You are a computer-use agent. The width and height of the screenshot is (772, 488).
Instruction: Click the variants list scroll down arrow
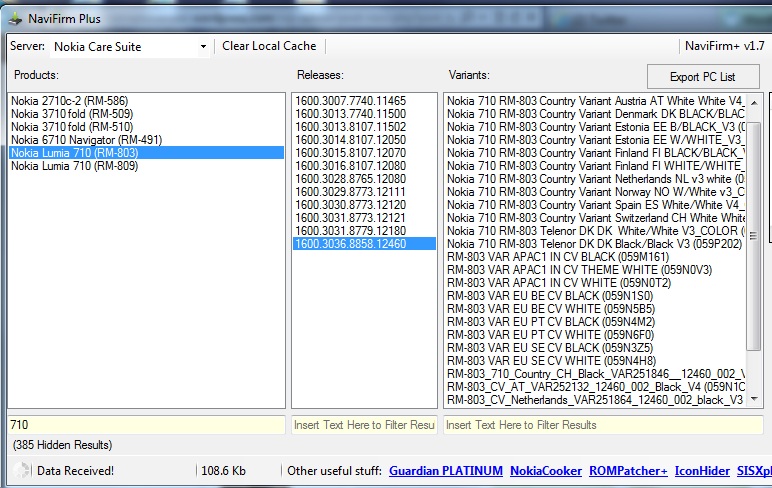(x=754, y=398)
